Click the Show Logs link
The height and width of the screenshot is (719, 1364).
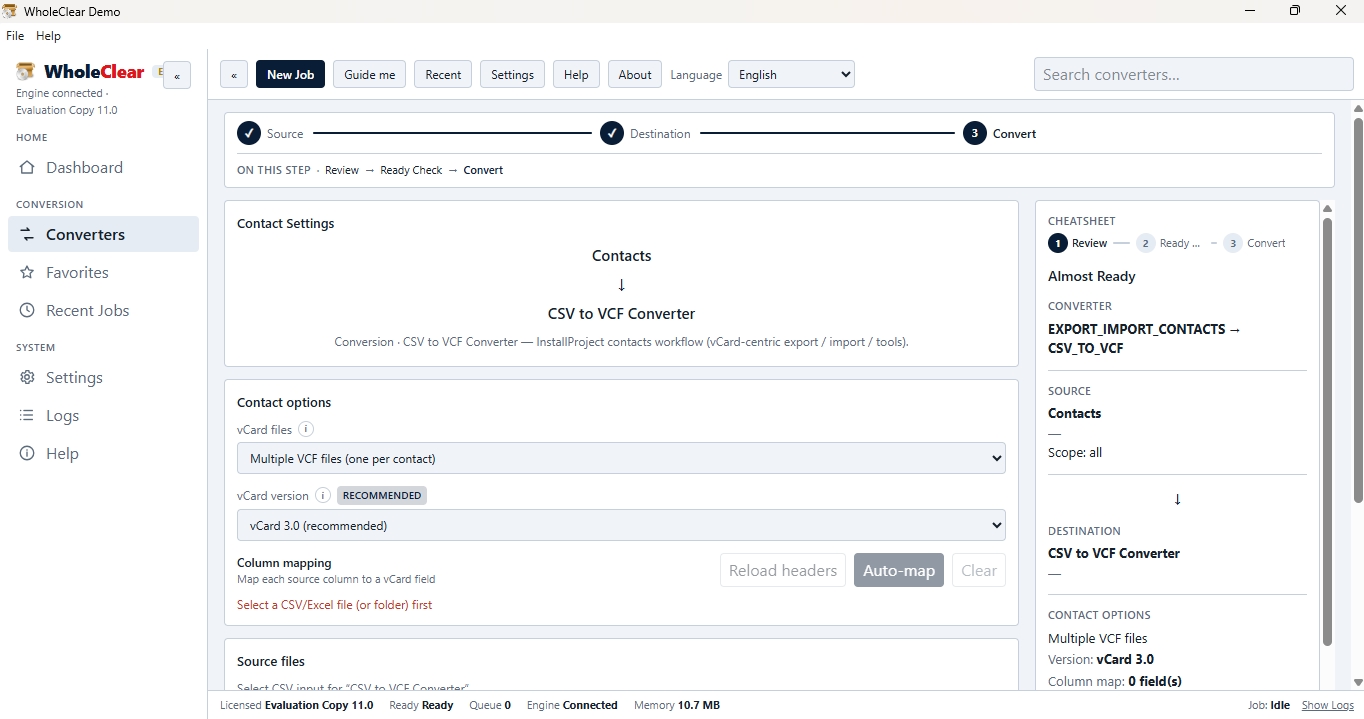(x=1328, y=705)
